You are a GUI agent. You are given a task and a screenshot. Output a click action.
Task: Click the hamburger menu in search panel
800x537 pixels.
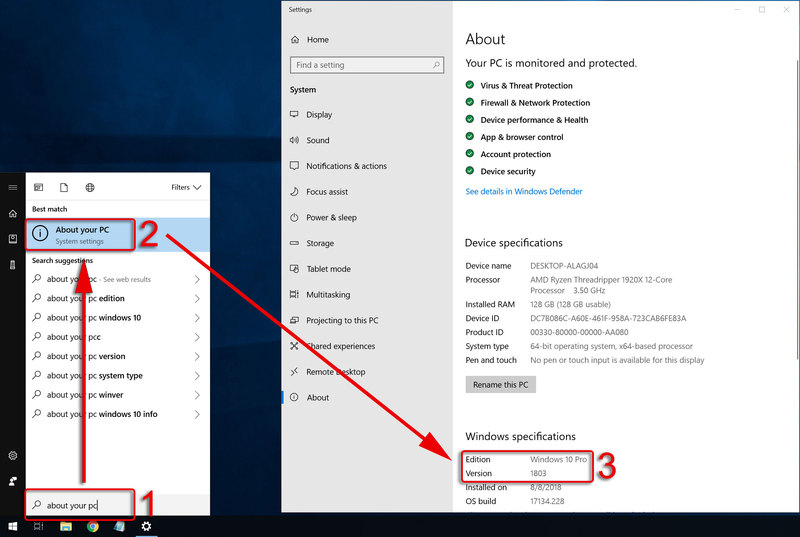(13, 187)
